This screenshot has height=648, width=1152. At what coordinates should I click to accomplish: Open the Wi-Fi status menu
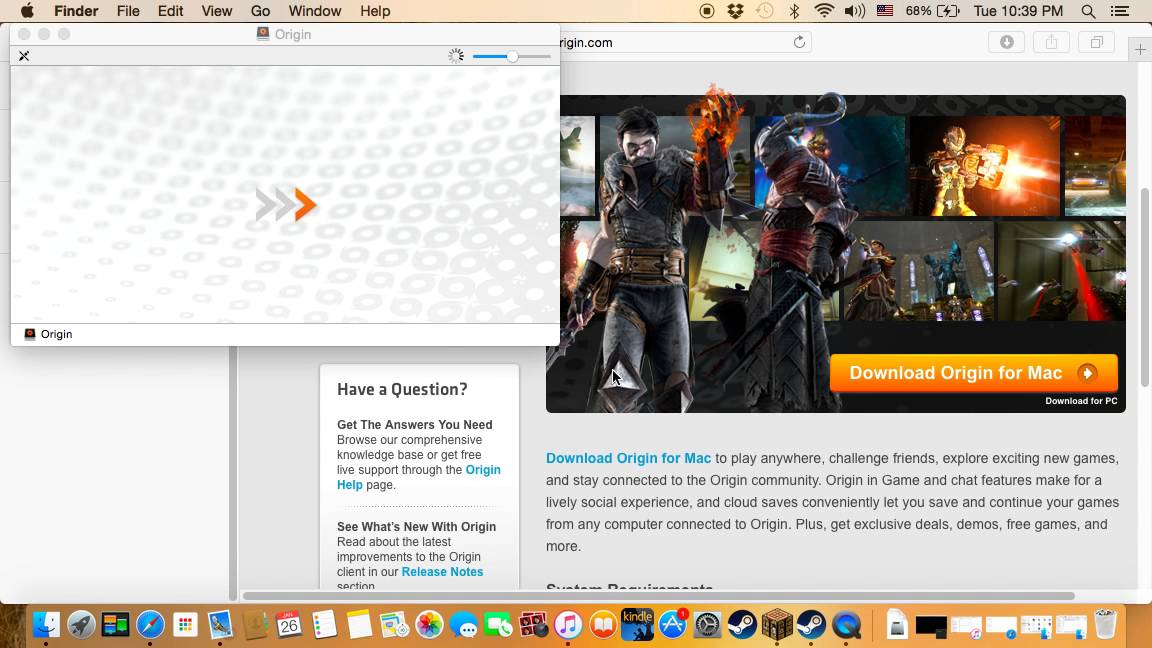pos(824,11)
